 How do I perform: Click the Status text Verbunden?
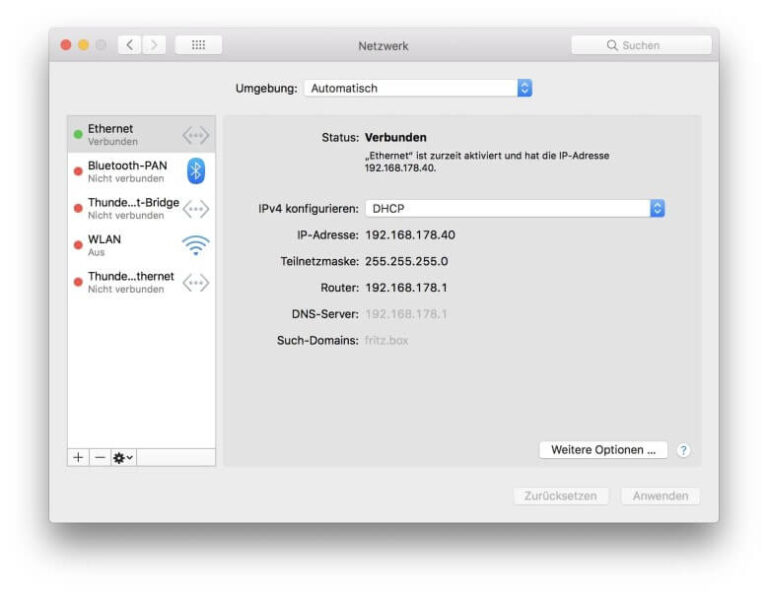(x=396, y=138)
